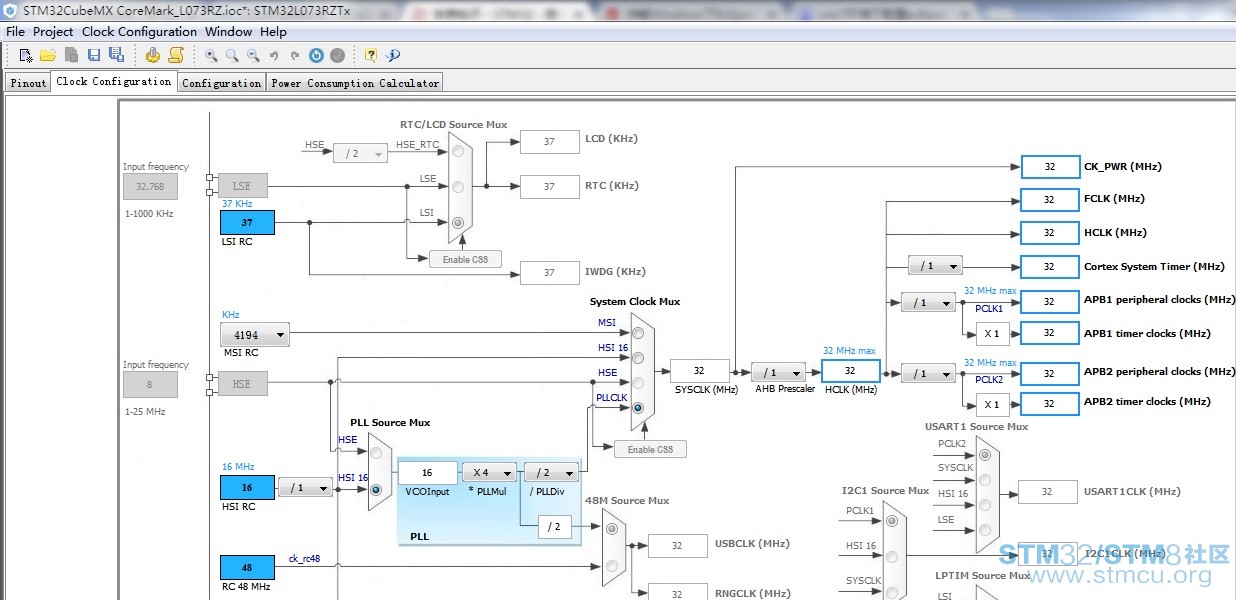Click the HSE oscillator block

241,383
